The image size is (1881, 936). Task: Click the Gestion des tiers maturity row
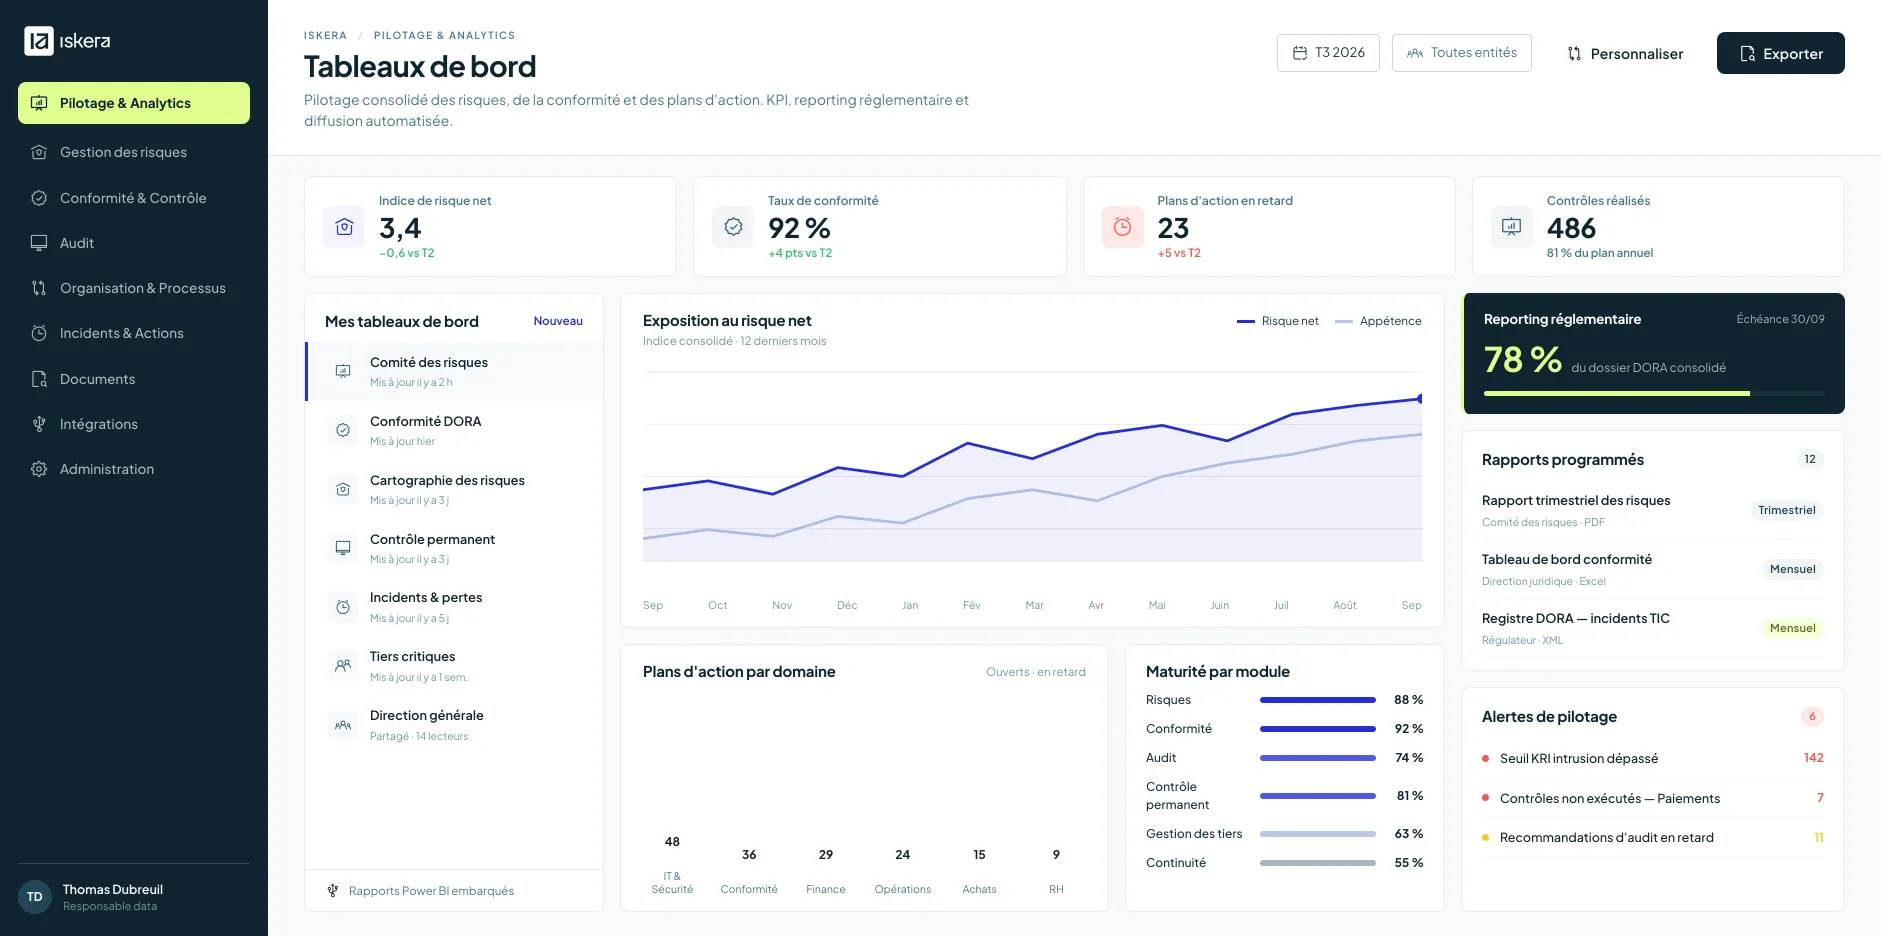(1285, 834)
